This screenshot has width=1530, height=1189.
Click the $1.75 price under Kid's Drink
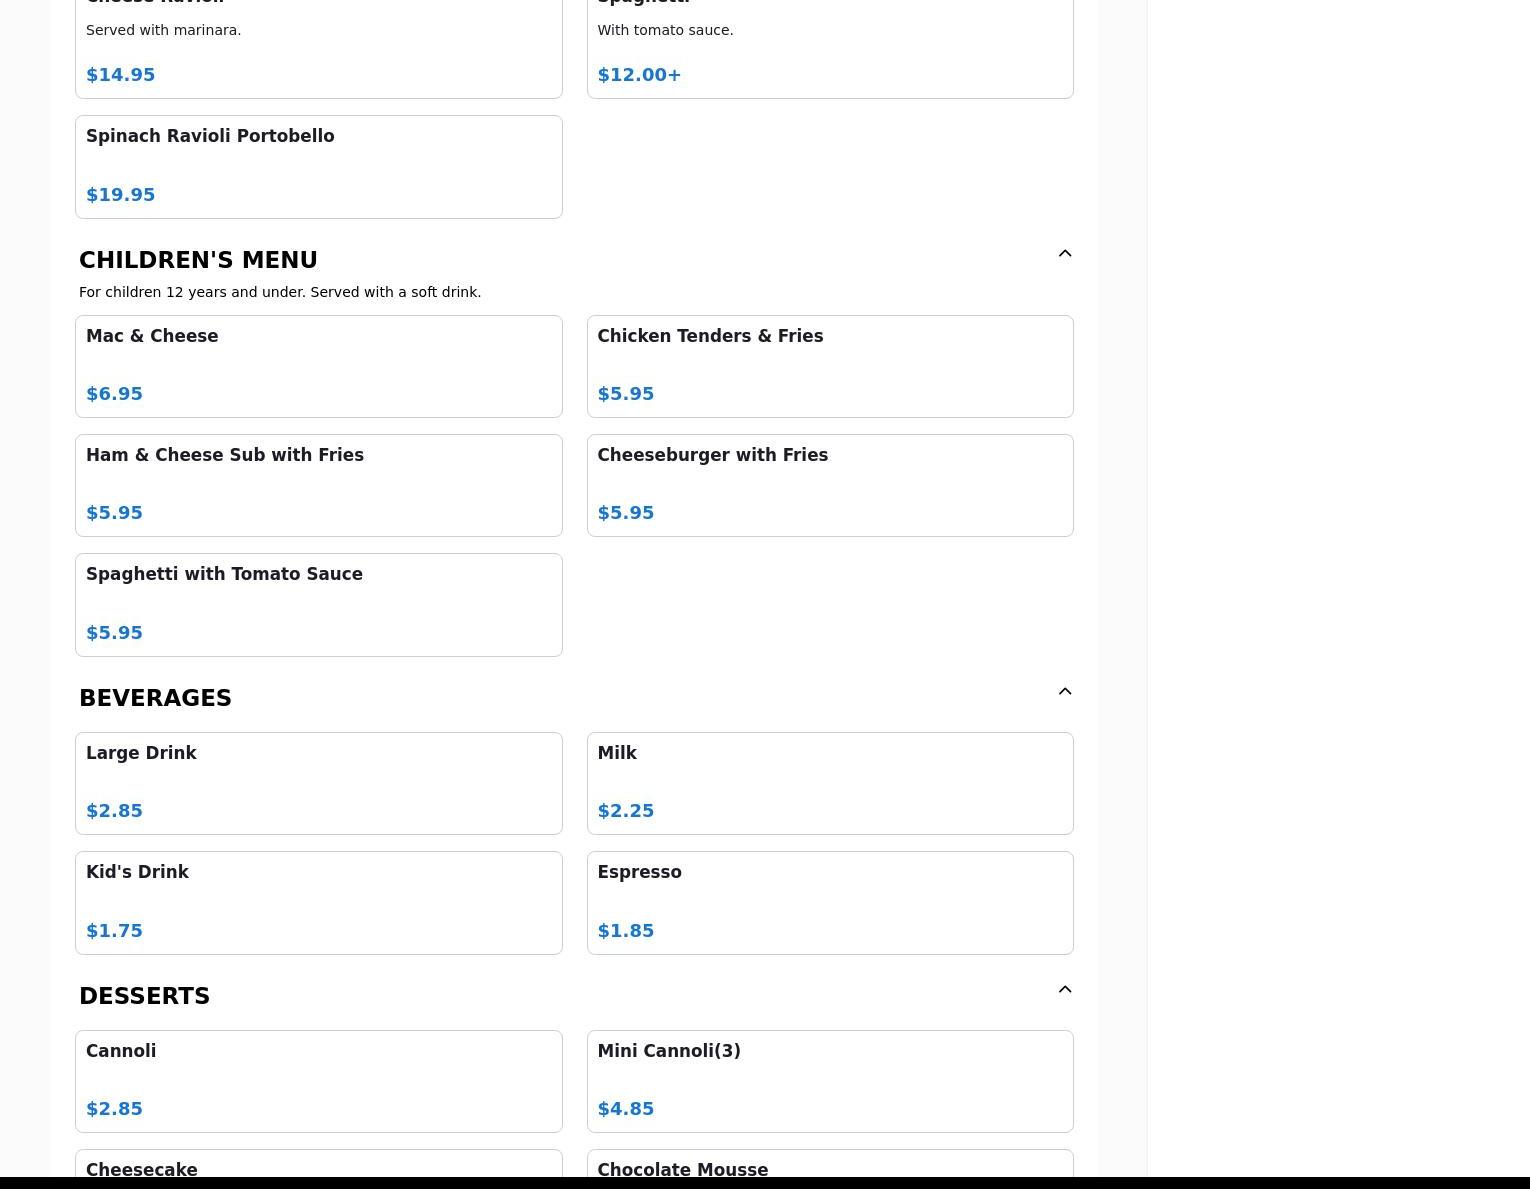pos(114,931)
